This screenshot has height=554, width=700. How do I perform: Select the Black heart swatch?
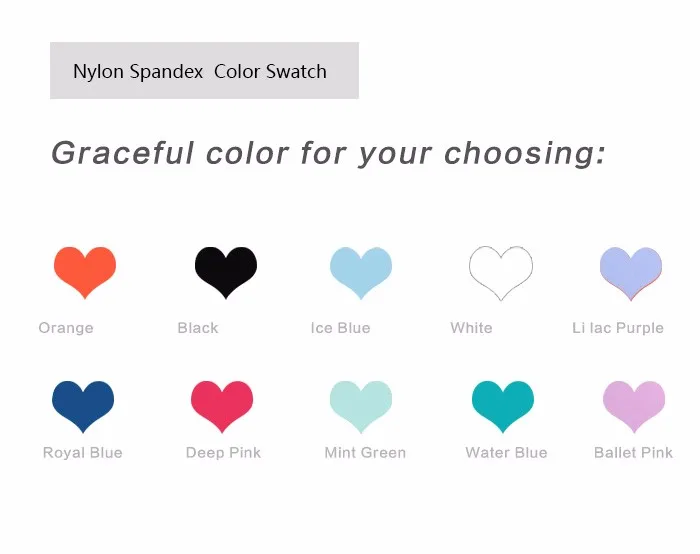pyautogui.click(x=225, y=270)
